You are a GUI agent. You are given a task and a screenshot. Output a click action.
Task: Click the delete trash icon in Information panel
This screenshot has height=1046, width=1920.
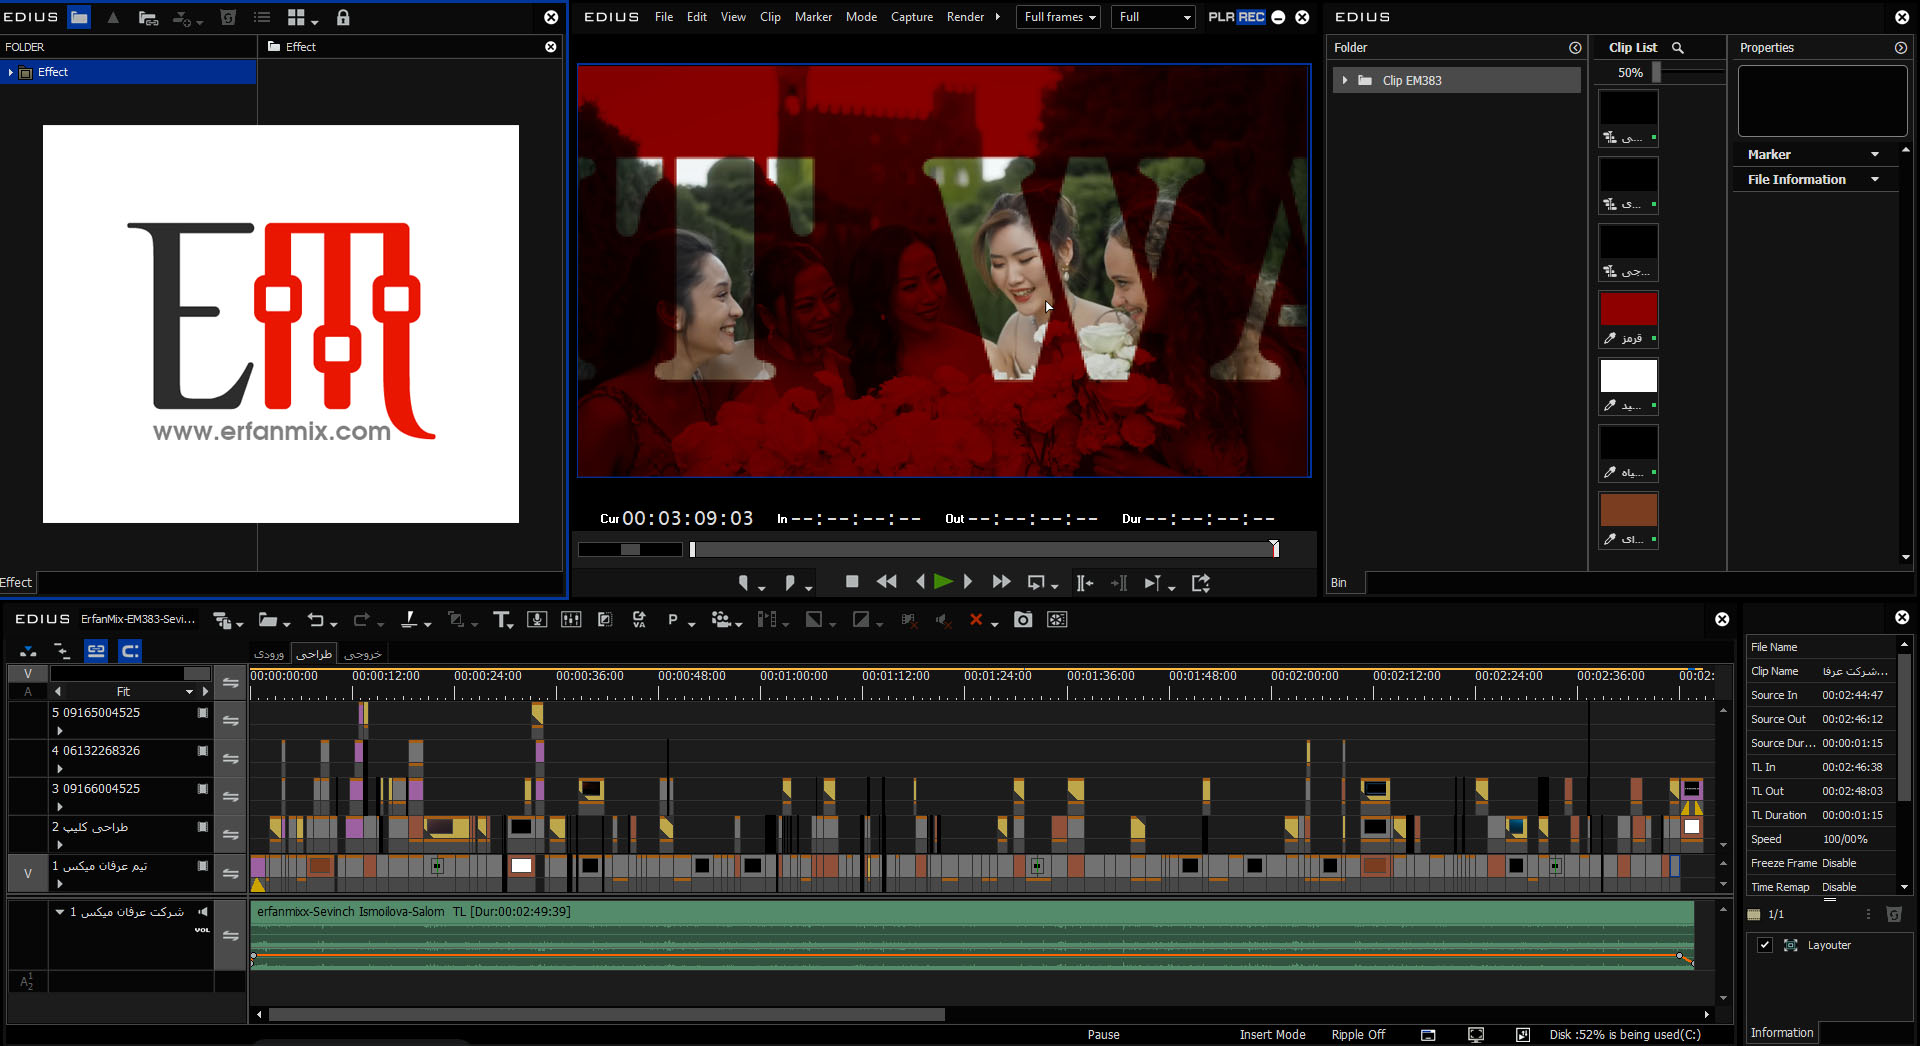point(1893,914)
